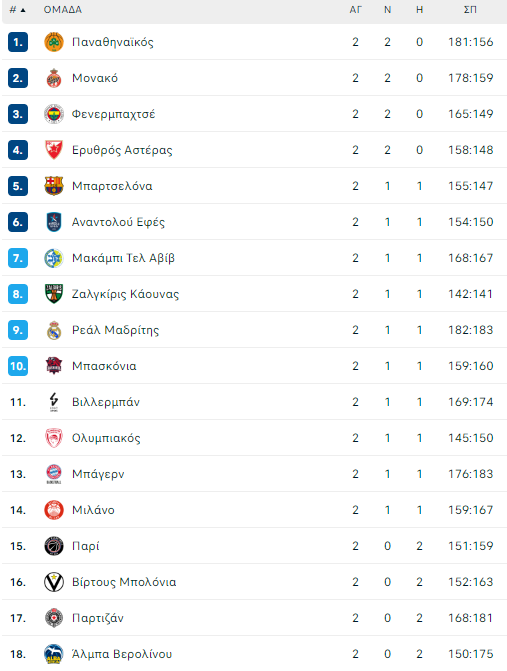The height and width of the screenshot is (671, 507).
Task: Sort by the ΣΠ points column header
Action: pyautogui.click(x=470, y=9)
